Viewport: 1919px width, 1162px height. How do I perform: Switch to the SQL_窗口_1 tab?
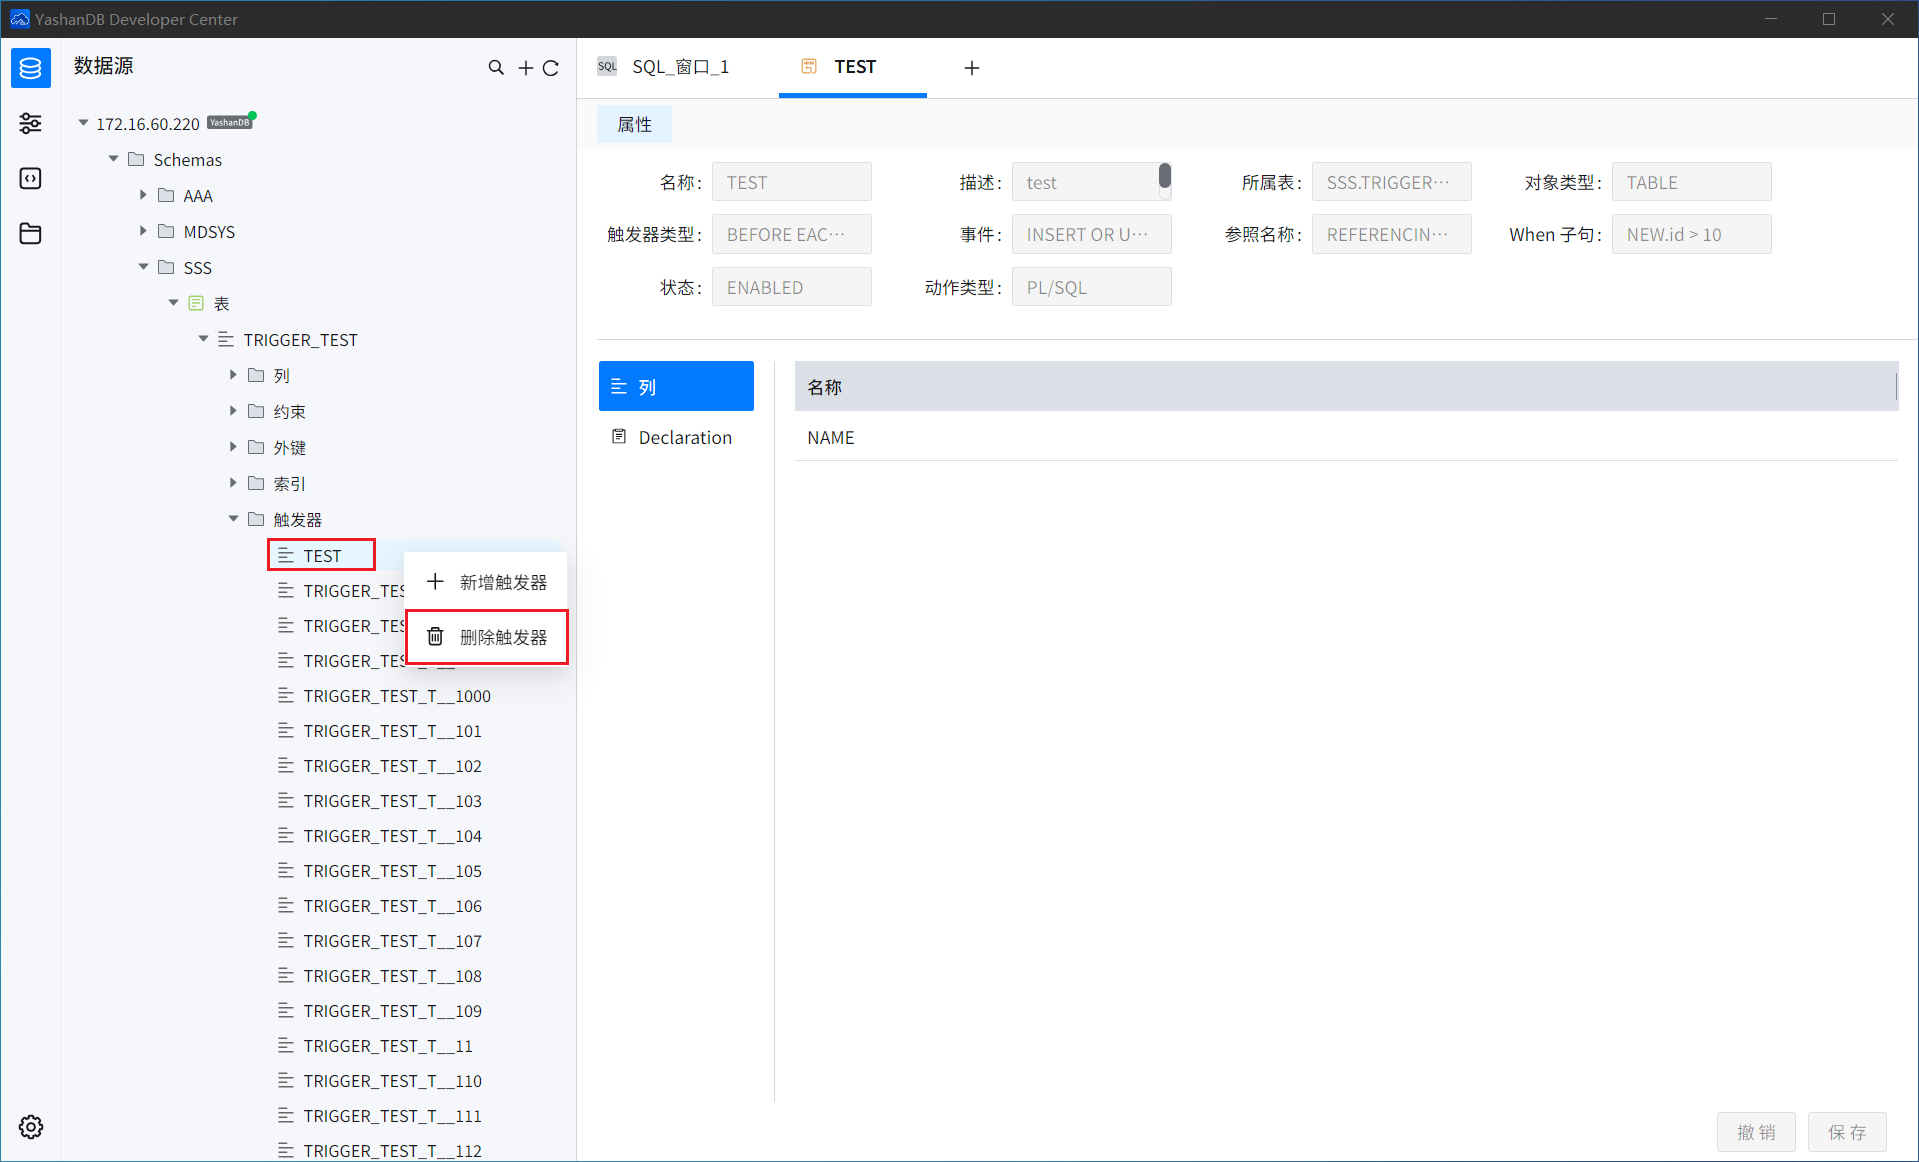tap(680, 67)
